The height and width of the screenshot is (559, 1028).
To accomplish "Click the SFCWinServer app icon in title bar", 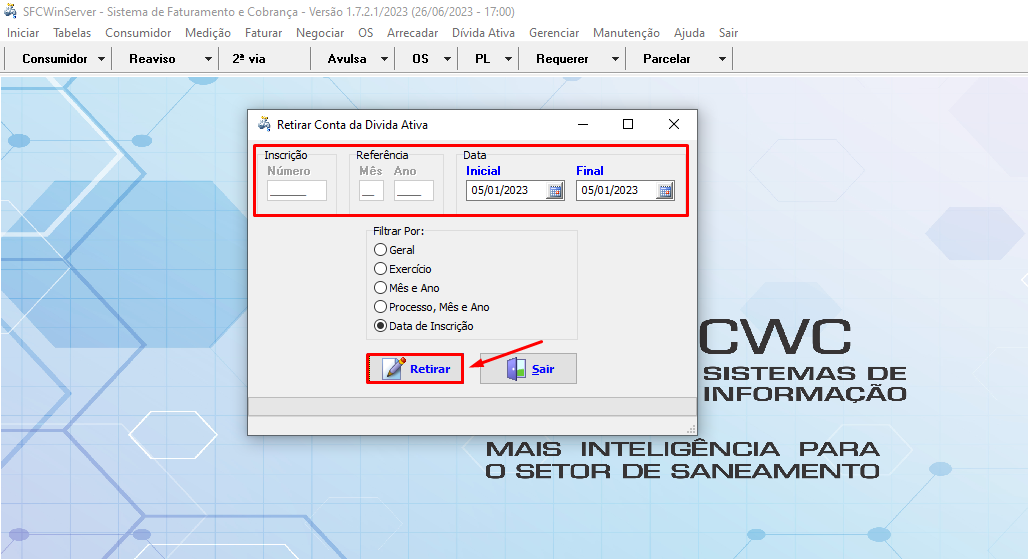I will pos(10,11).
